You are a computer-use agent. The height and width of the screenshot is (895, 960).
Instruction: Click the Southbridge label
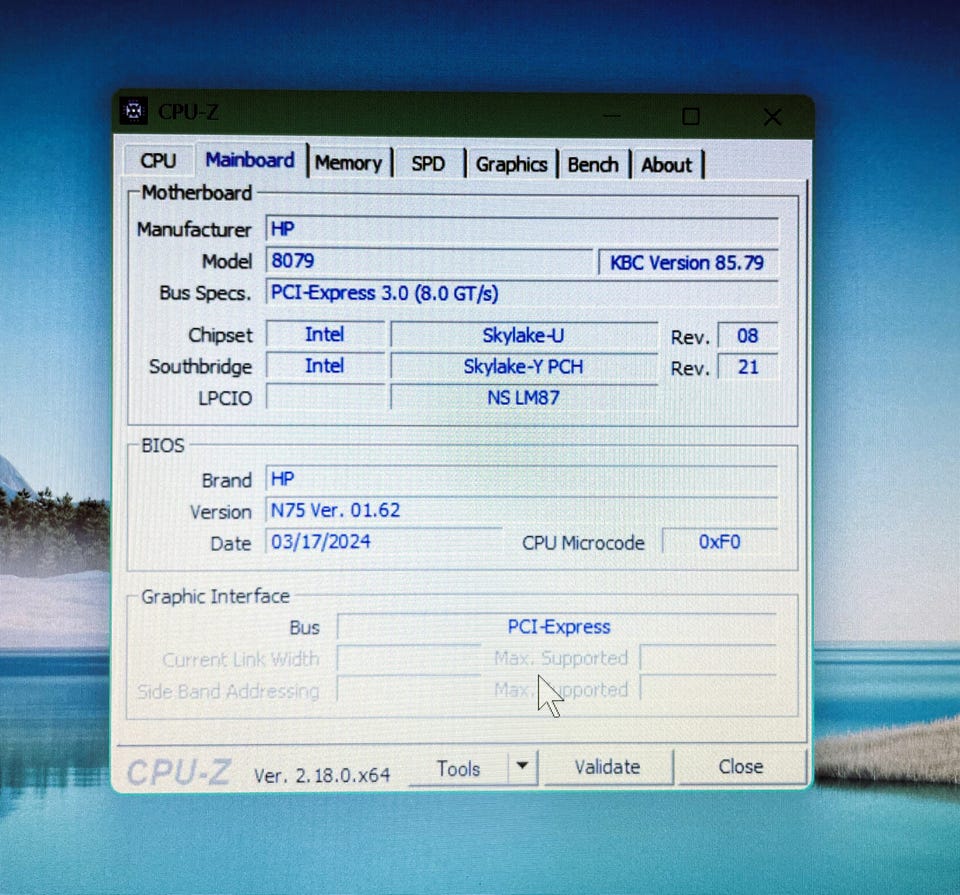(200, 367)
